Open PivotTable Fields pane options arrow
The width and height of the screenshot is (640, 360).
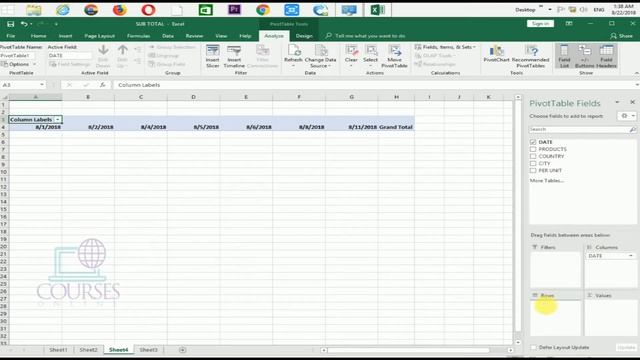617,102
